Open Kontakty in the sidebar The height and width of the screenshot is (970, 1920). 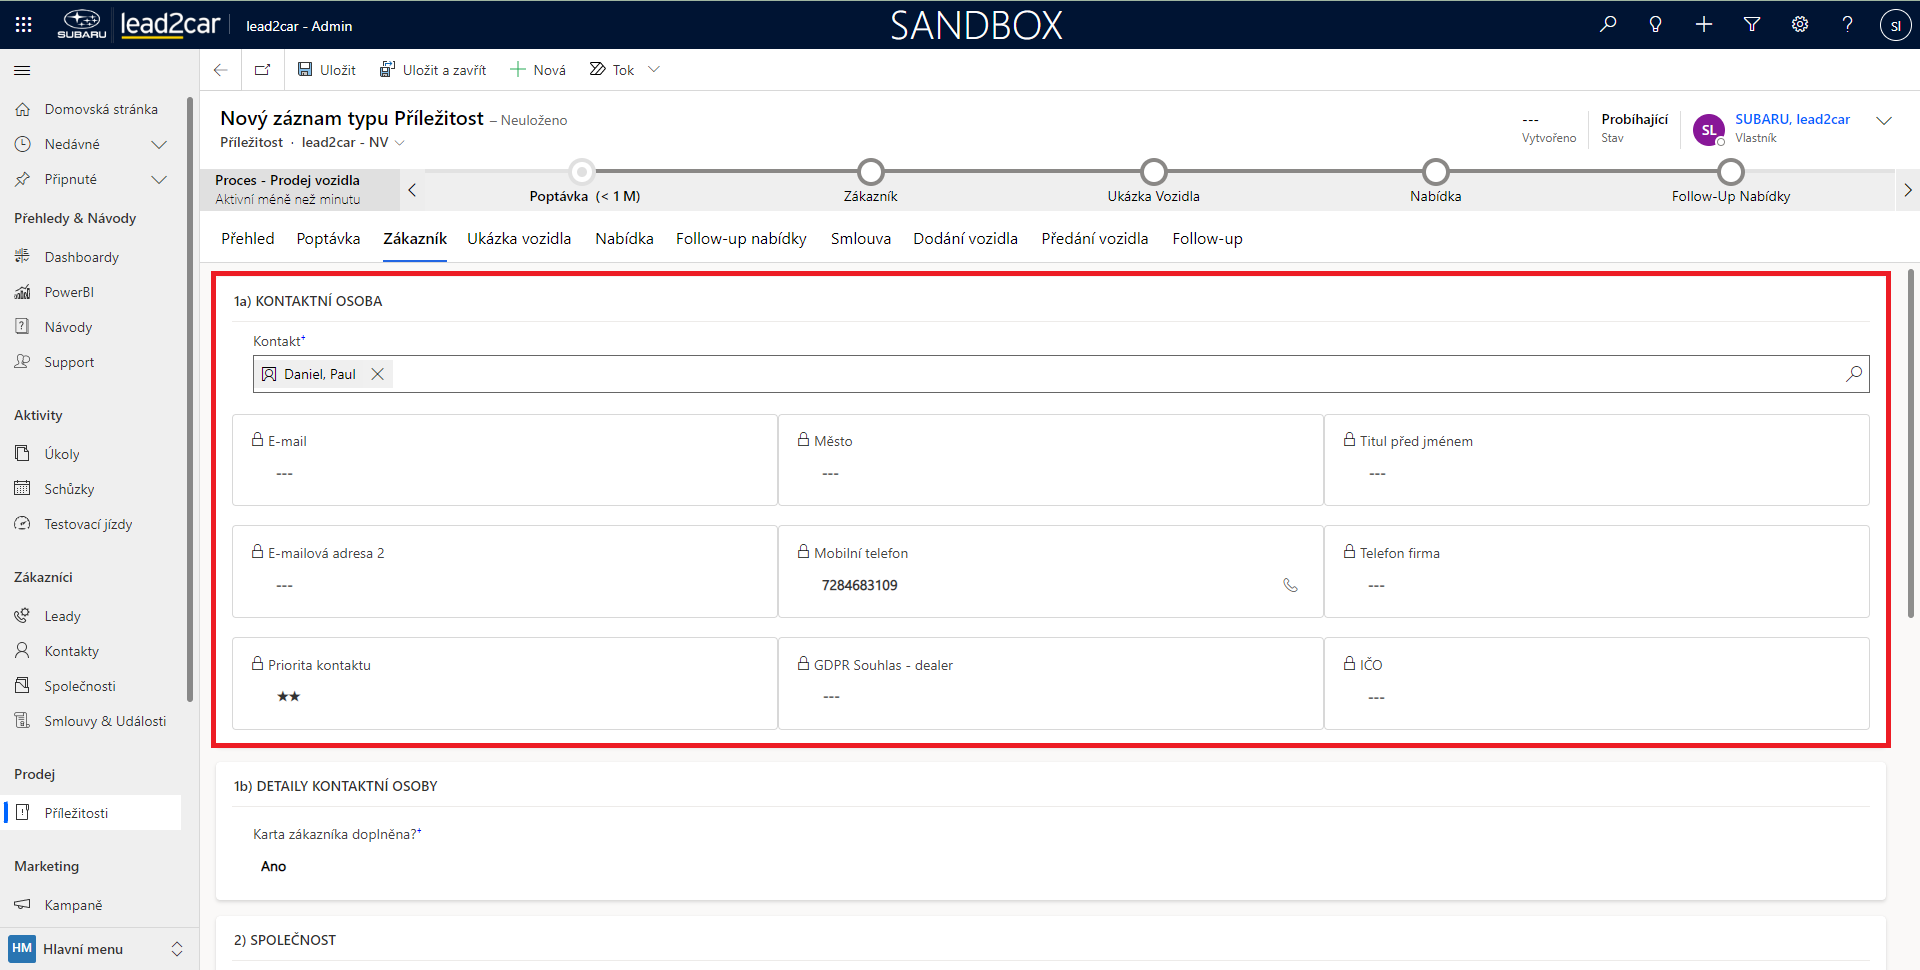pos(71,651)
